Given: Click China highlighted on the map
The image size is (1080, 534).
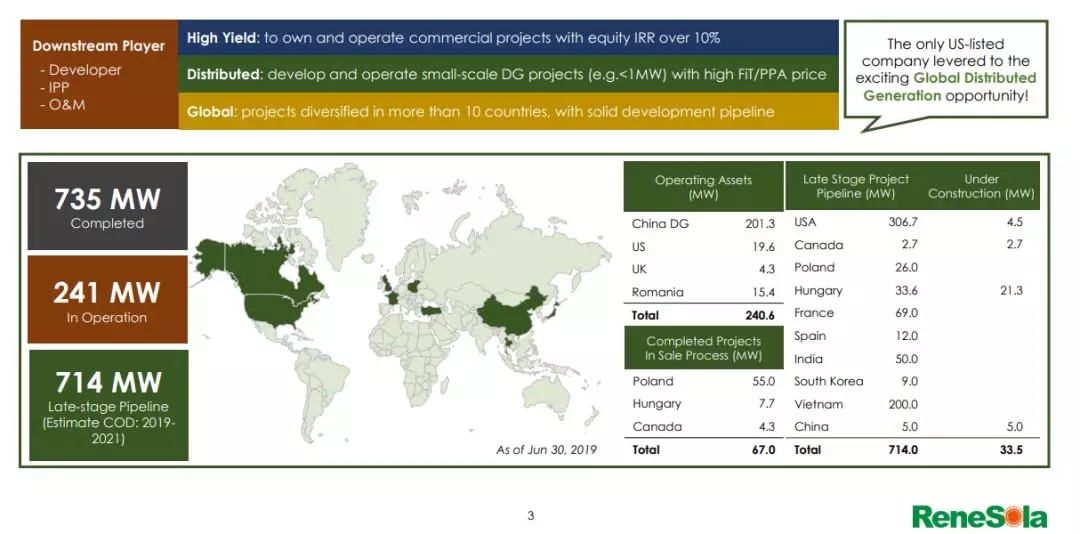Looking at the screenshot, I should click(x=511, y=310).
